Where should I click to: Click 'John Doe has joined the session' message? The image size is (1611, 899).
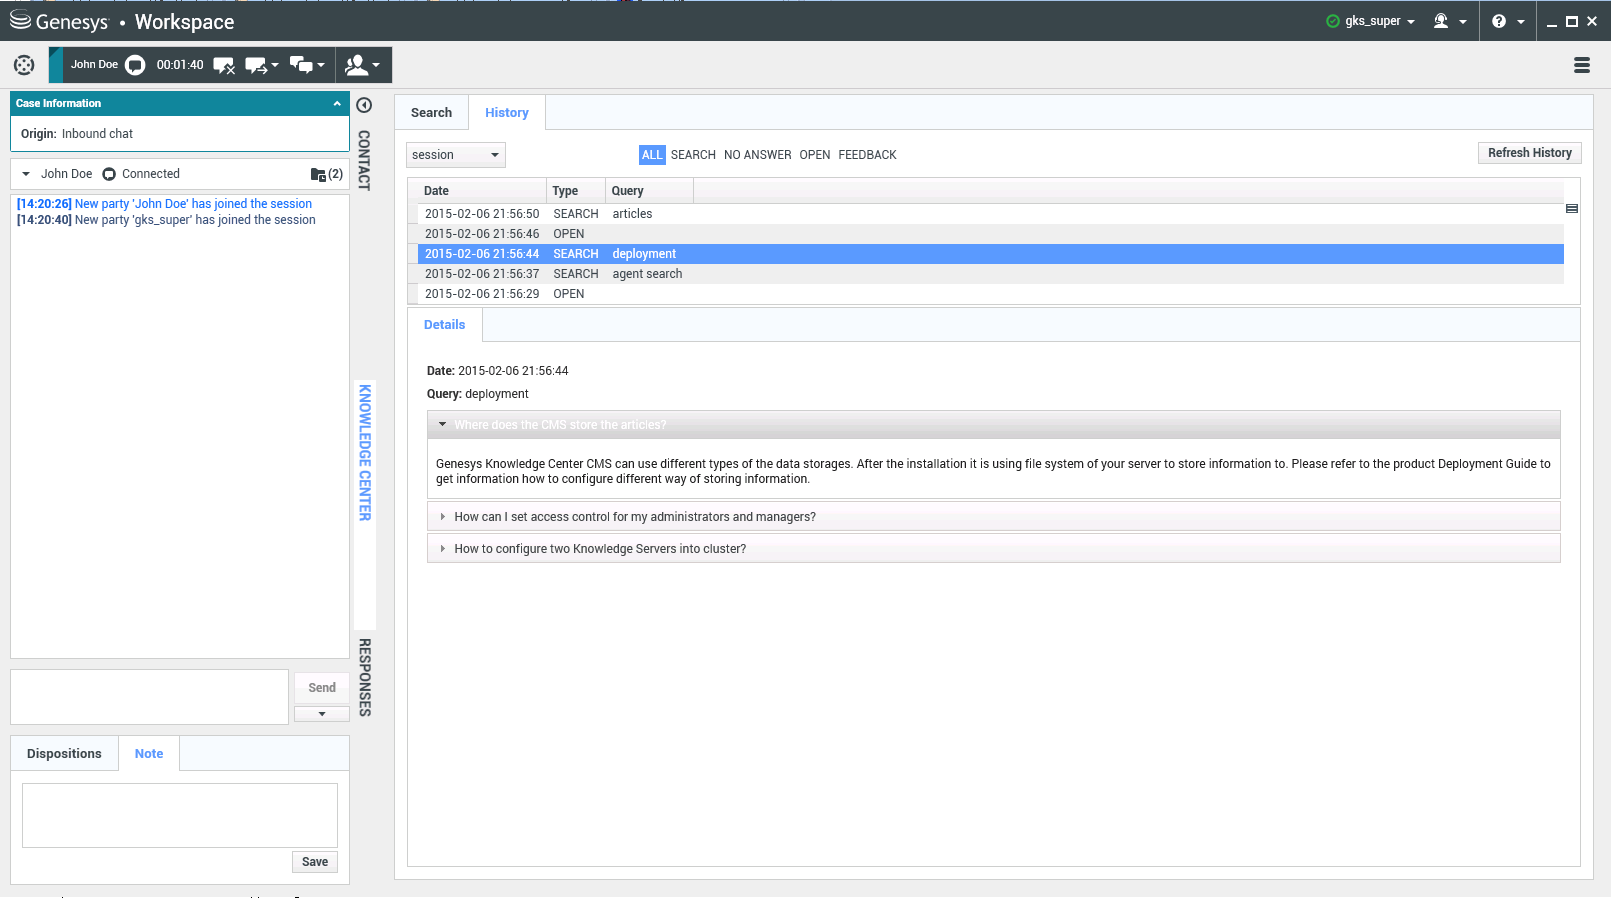click(165, 204)
